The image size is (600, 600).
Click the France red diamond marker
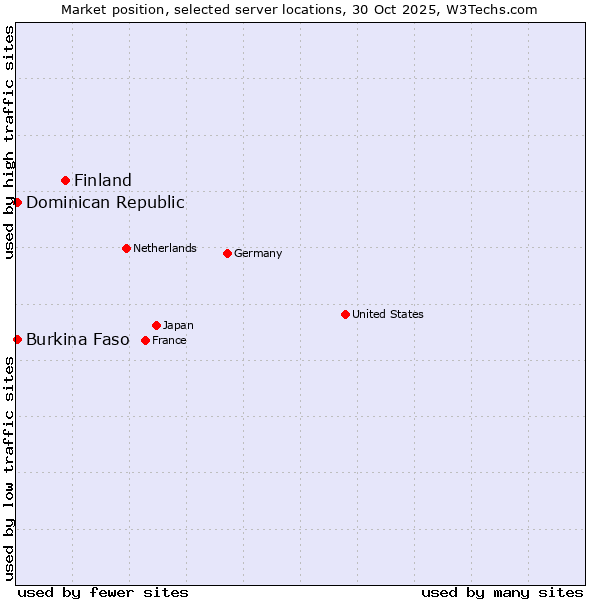coord(146,340)
